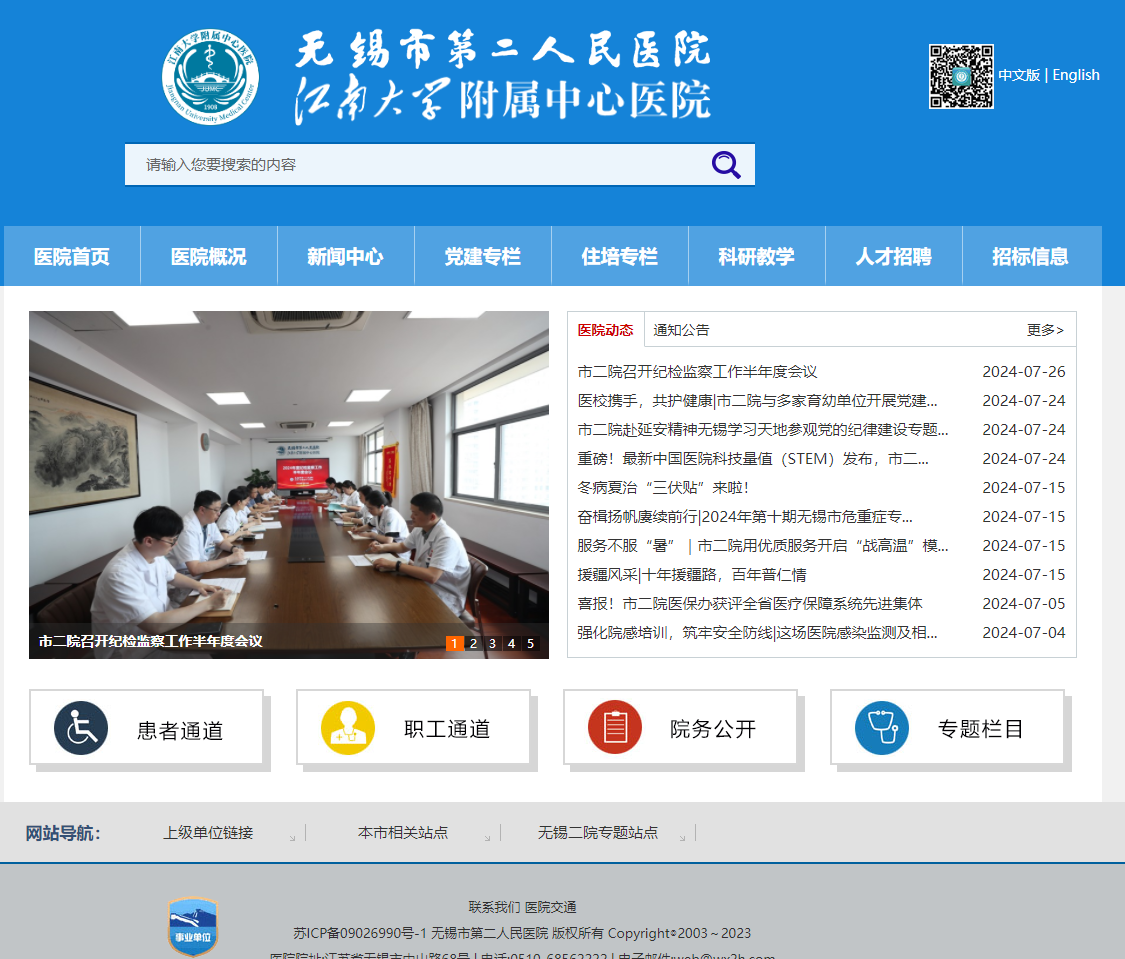Open 人才招聘 menu item
Screen dimensions: 1125x959
894,256
